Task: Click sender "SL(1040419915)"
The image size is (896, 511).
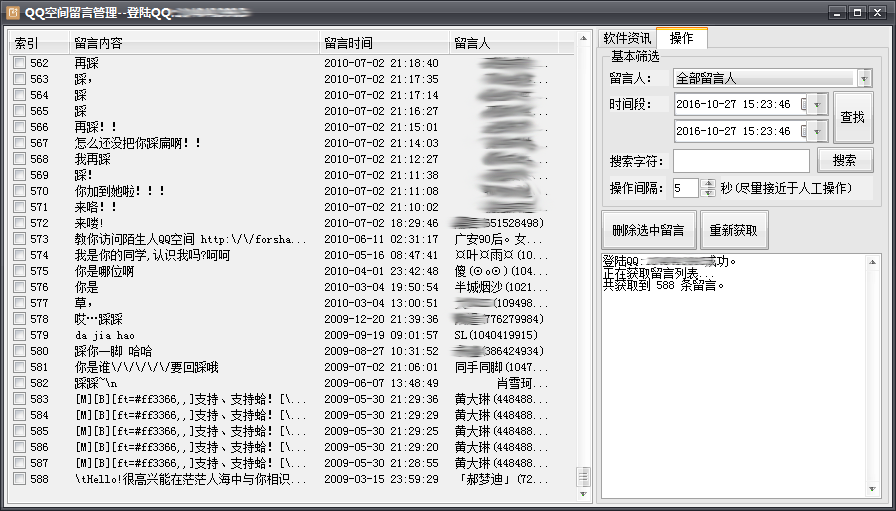Action: click(496, 335)
